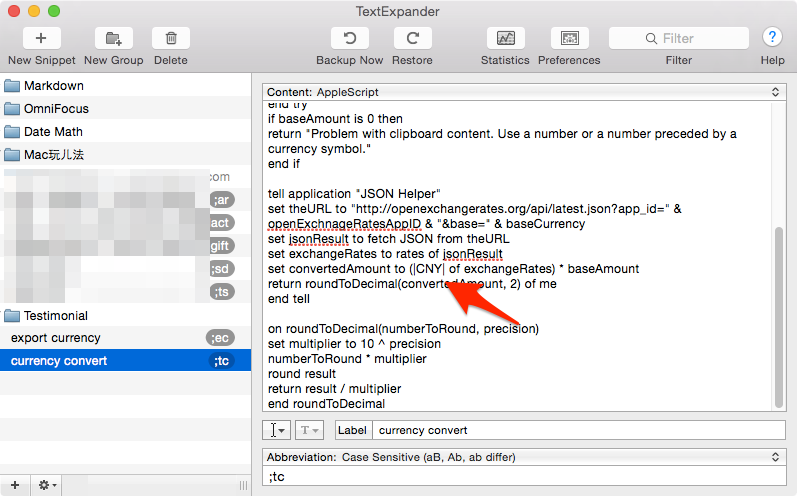Click the sidebar resize handle icon
This screenshot has width=797, height=496.
243,485
